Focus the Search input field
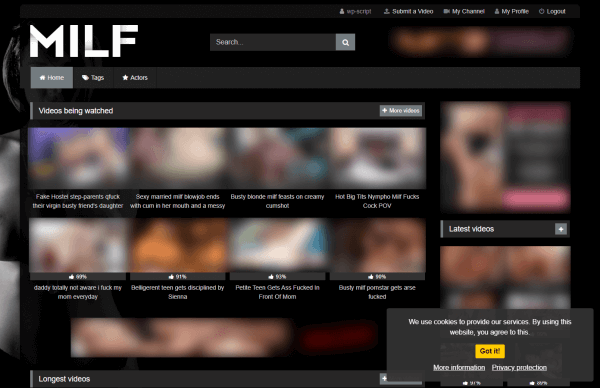Viewport: 600px width, 388px height. pos(273,42)
